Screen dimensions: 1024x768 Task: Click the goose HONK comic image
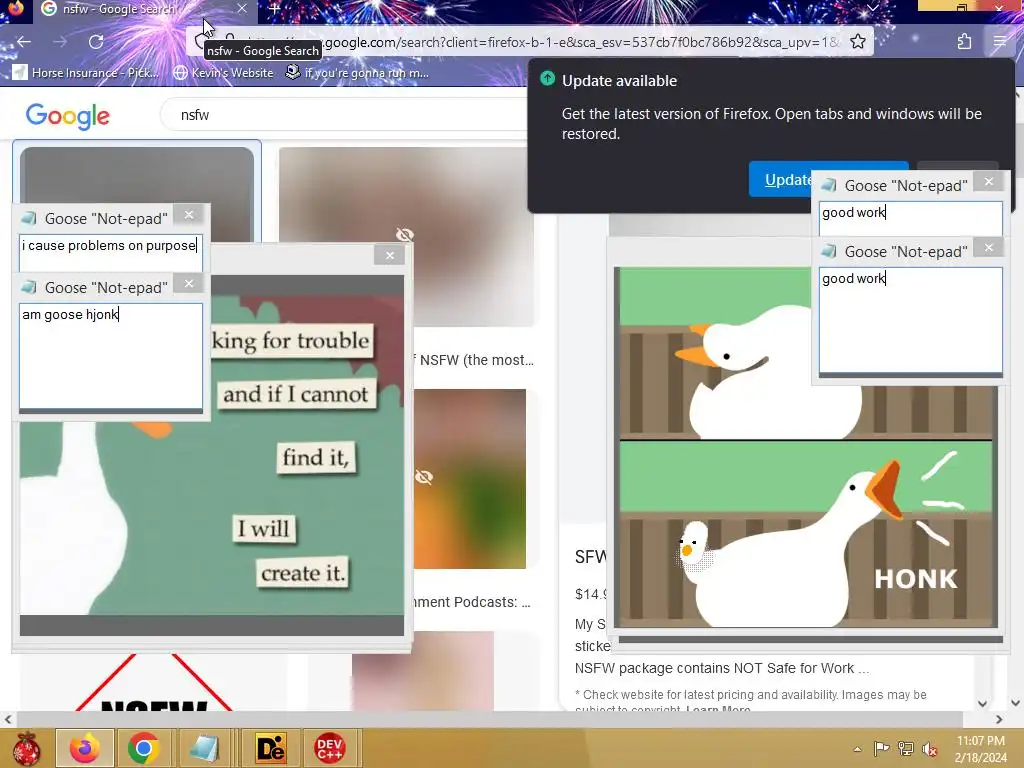806,447
